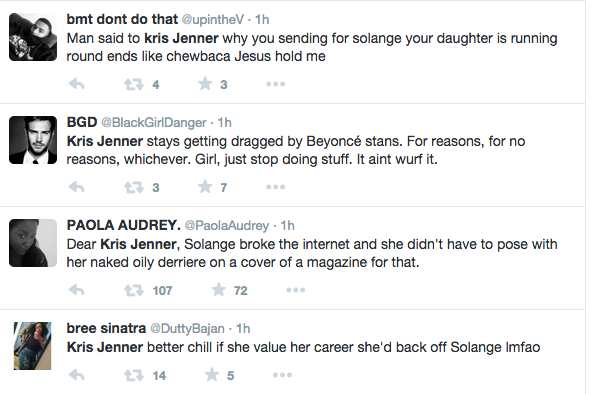Viewport: 594px width, 394px height.
Task: Reply to the BGD tweet
Action: (77, 187)
